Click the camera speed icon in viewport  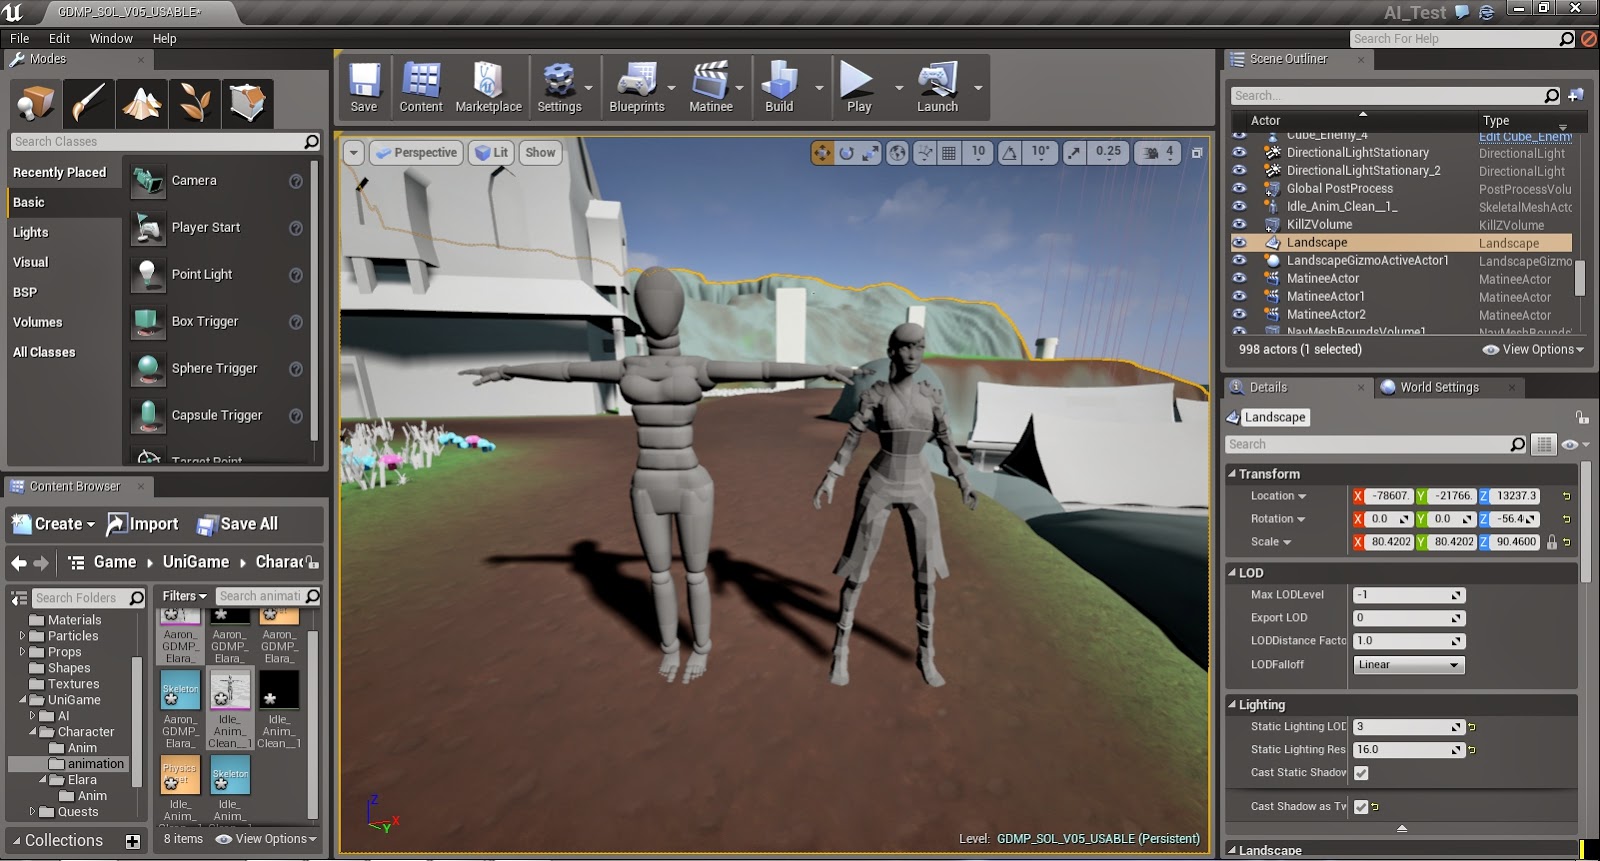click(1151, 153)
